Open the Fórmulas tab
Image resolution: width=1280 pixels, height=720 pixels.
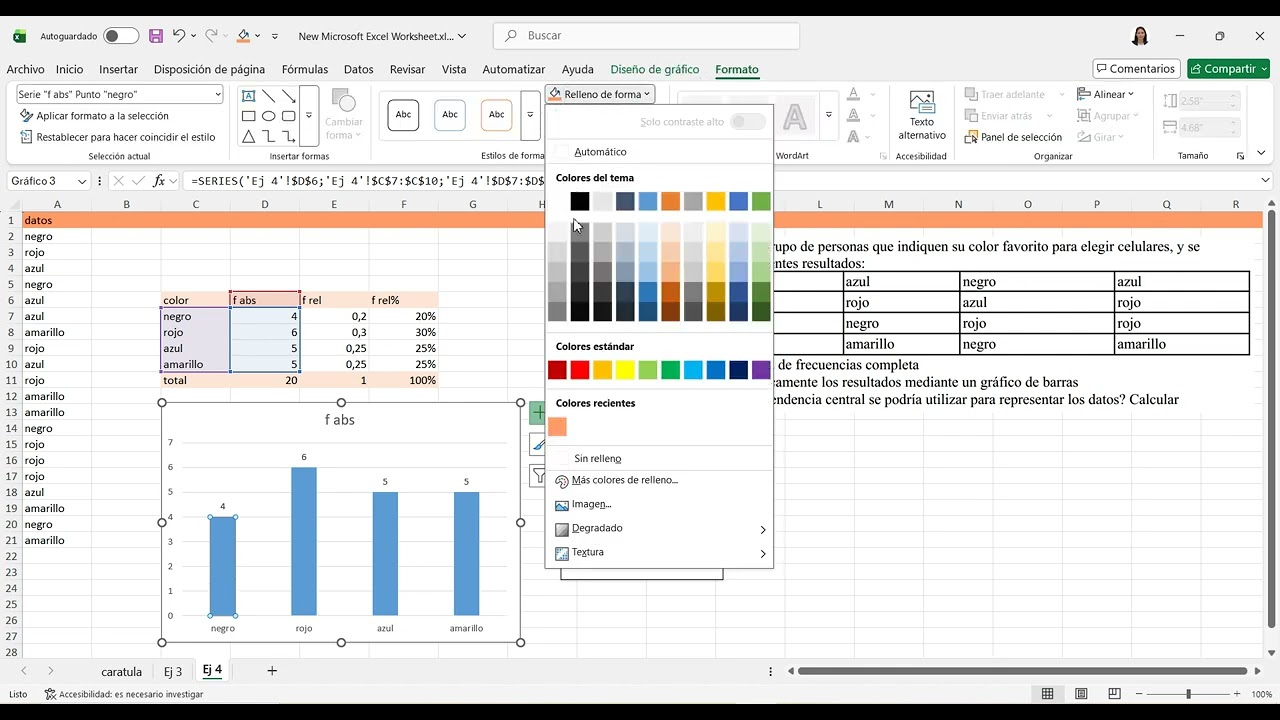305,69
